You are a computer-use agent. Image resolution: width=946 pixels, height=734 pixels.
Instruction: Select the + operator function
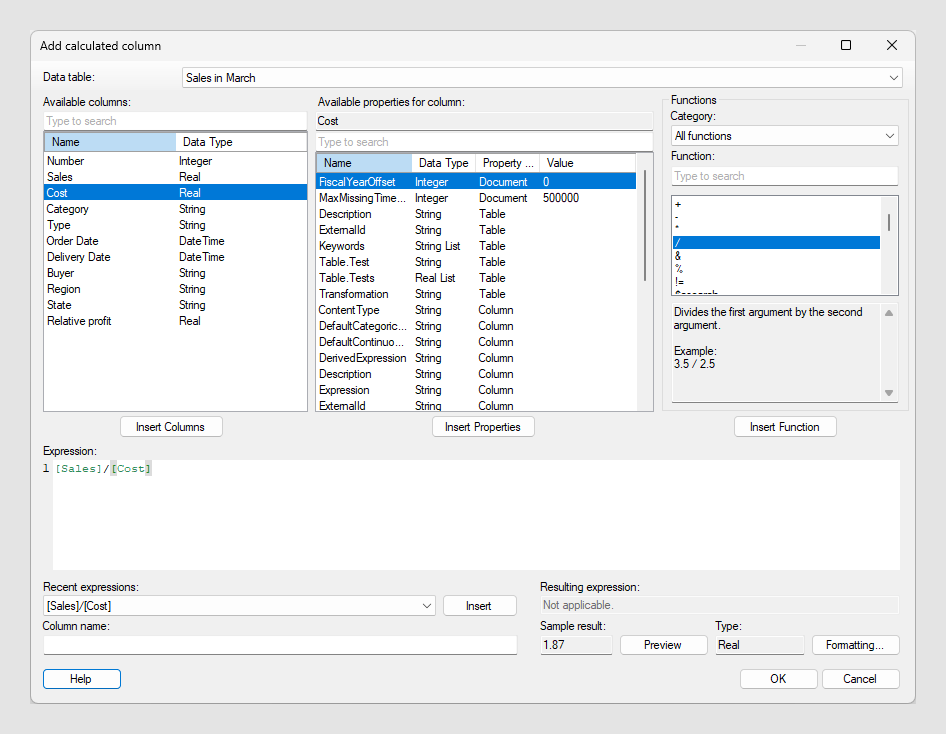click(x=776, y=204)
